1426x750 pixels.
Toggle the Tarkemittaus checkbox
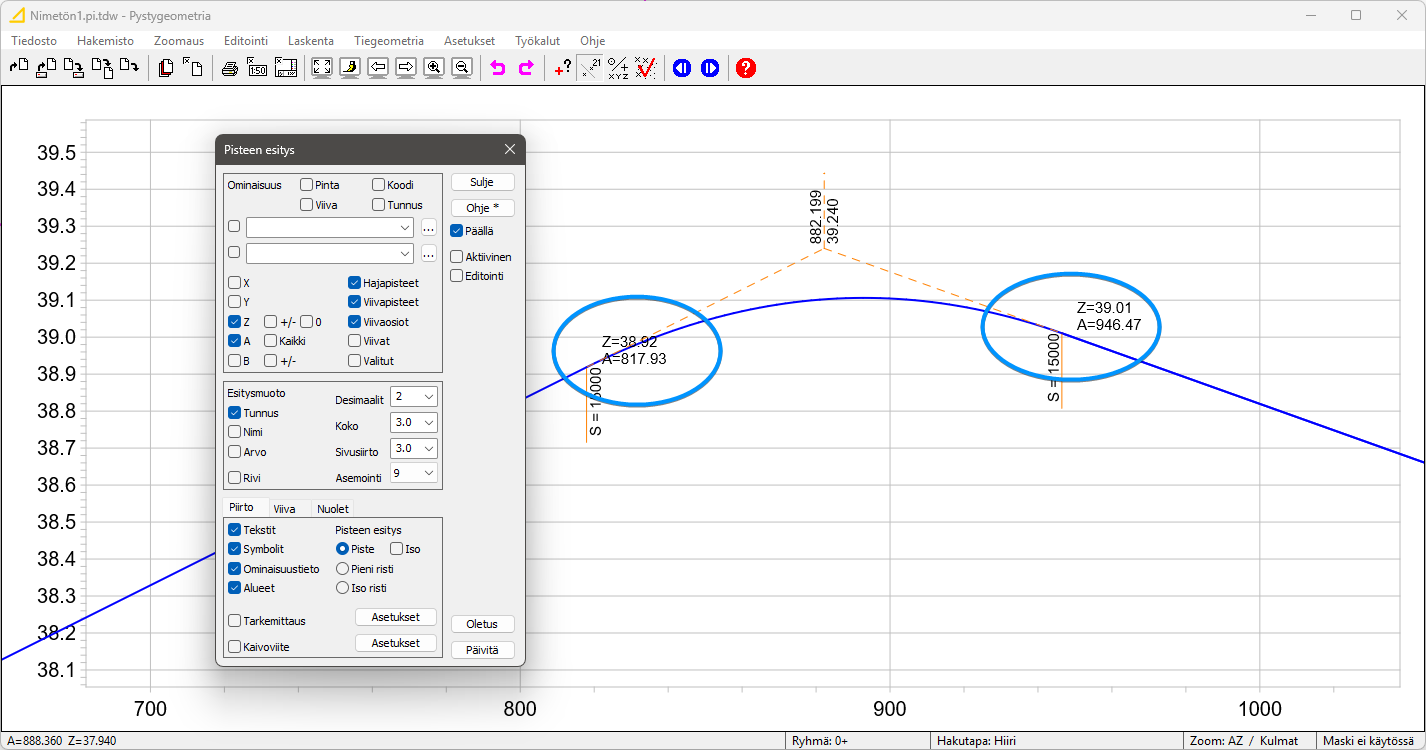click(235, 621)
